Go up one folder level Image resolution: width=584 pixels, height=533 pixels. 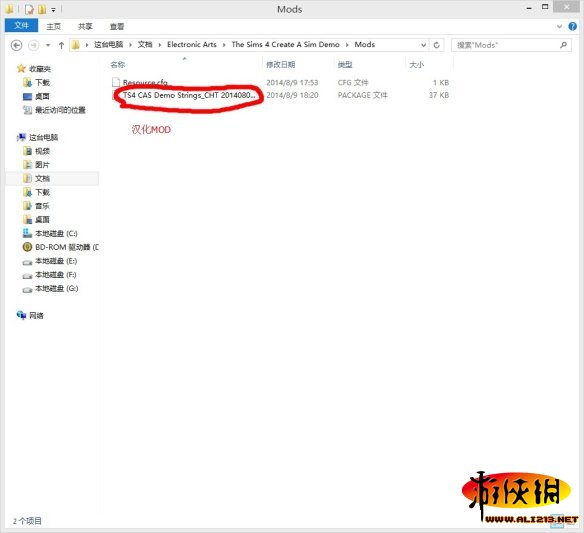tap(61, 45)
